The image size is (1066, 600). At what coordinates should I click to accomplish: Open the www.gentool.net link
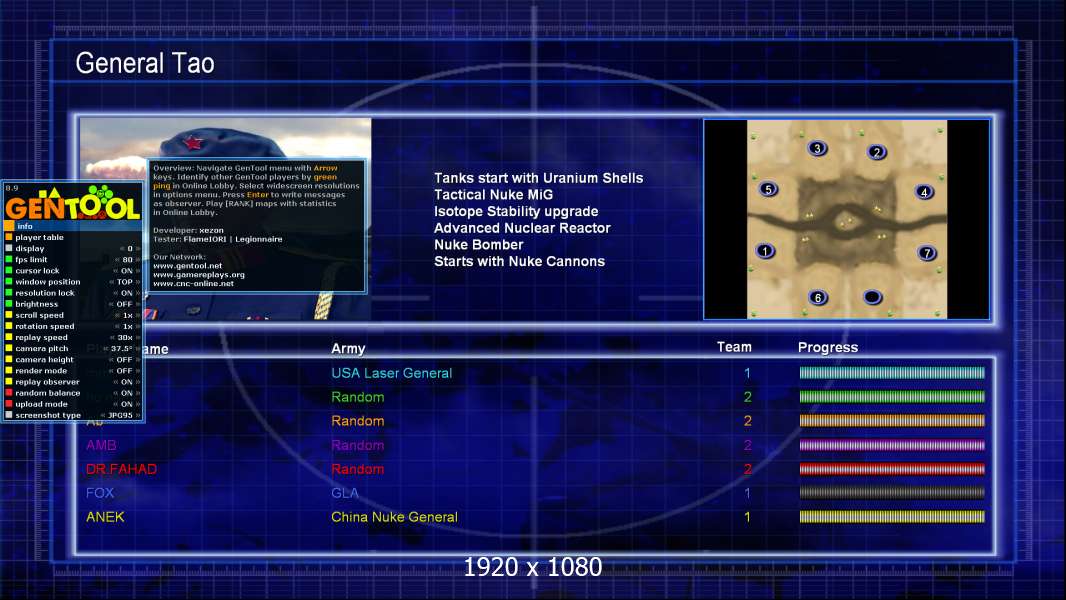(x=188, y=266)
